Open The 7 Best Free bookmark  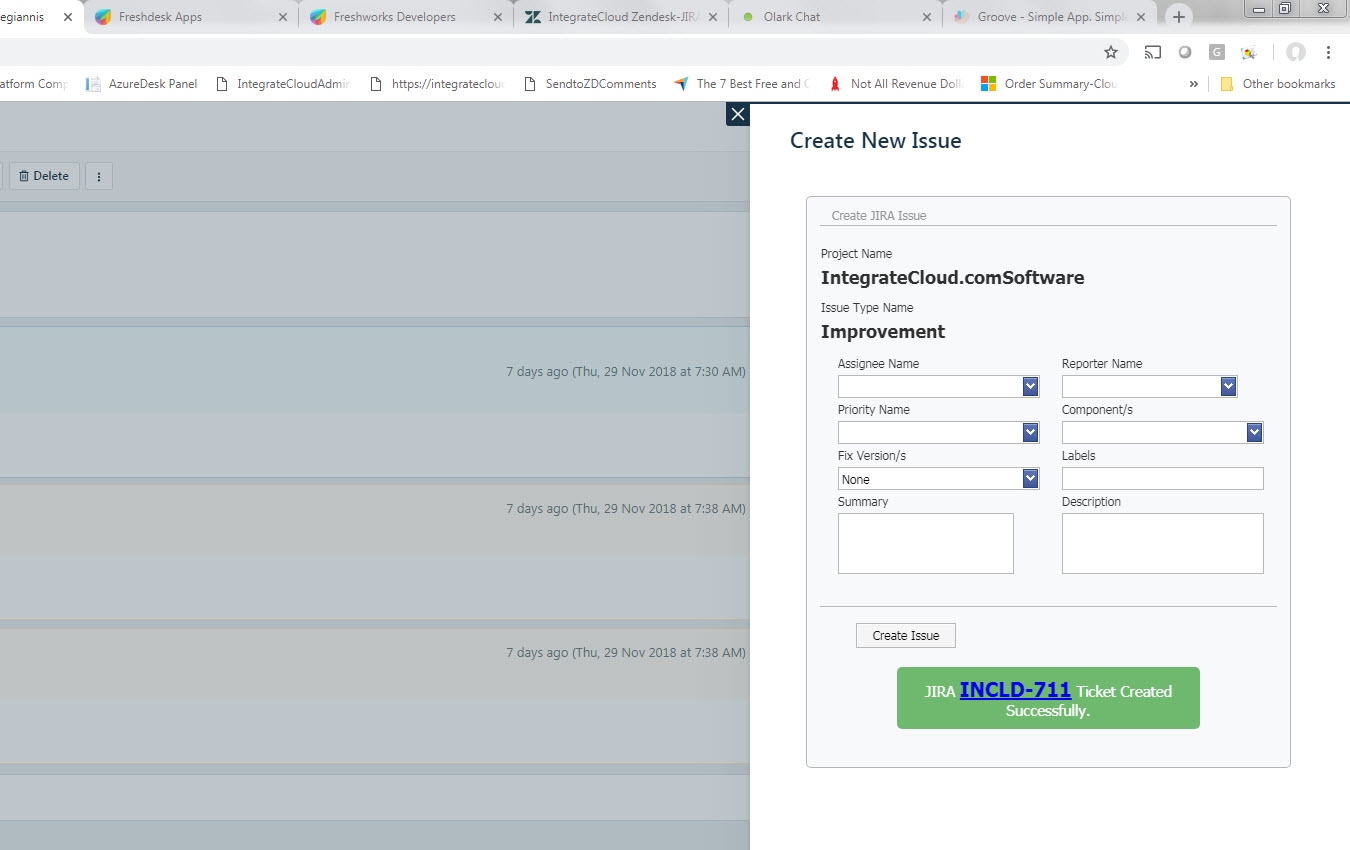pyautogui.click(x=742, y=84)
